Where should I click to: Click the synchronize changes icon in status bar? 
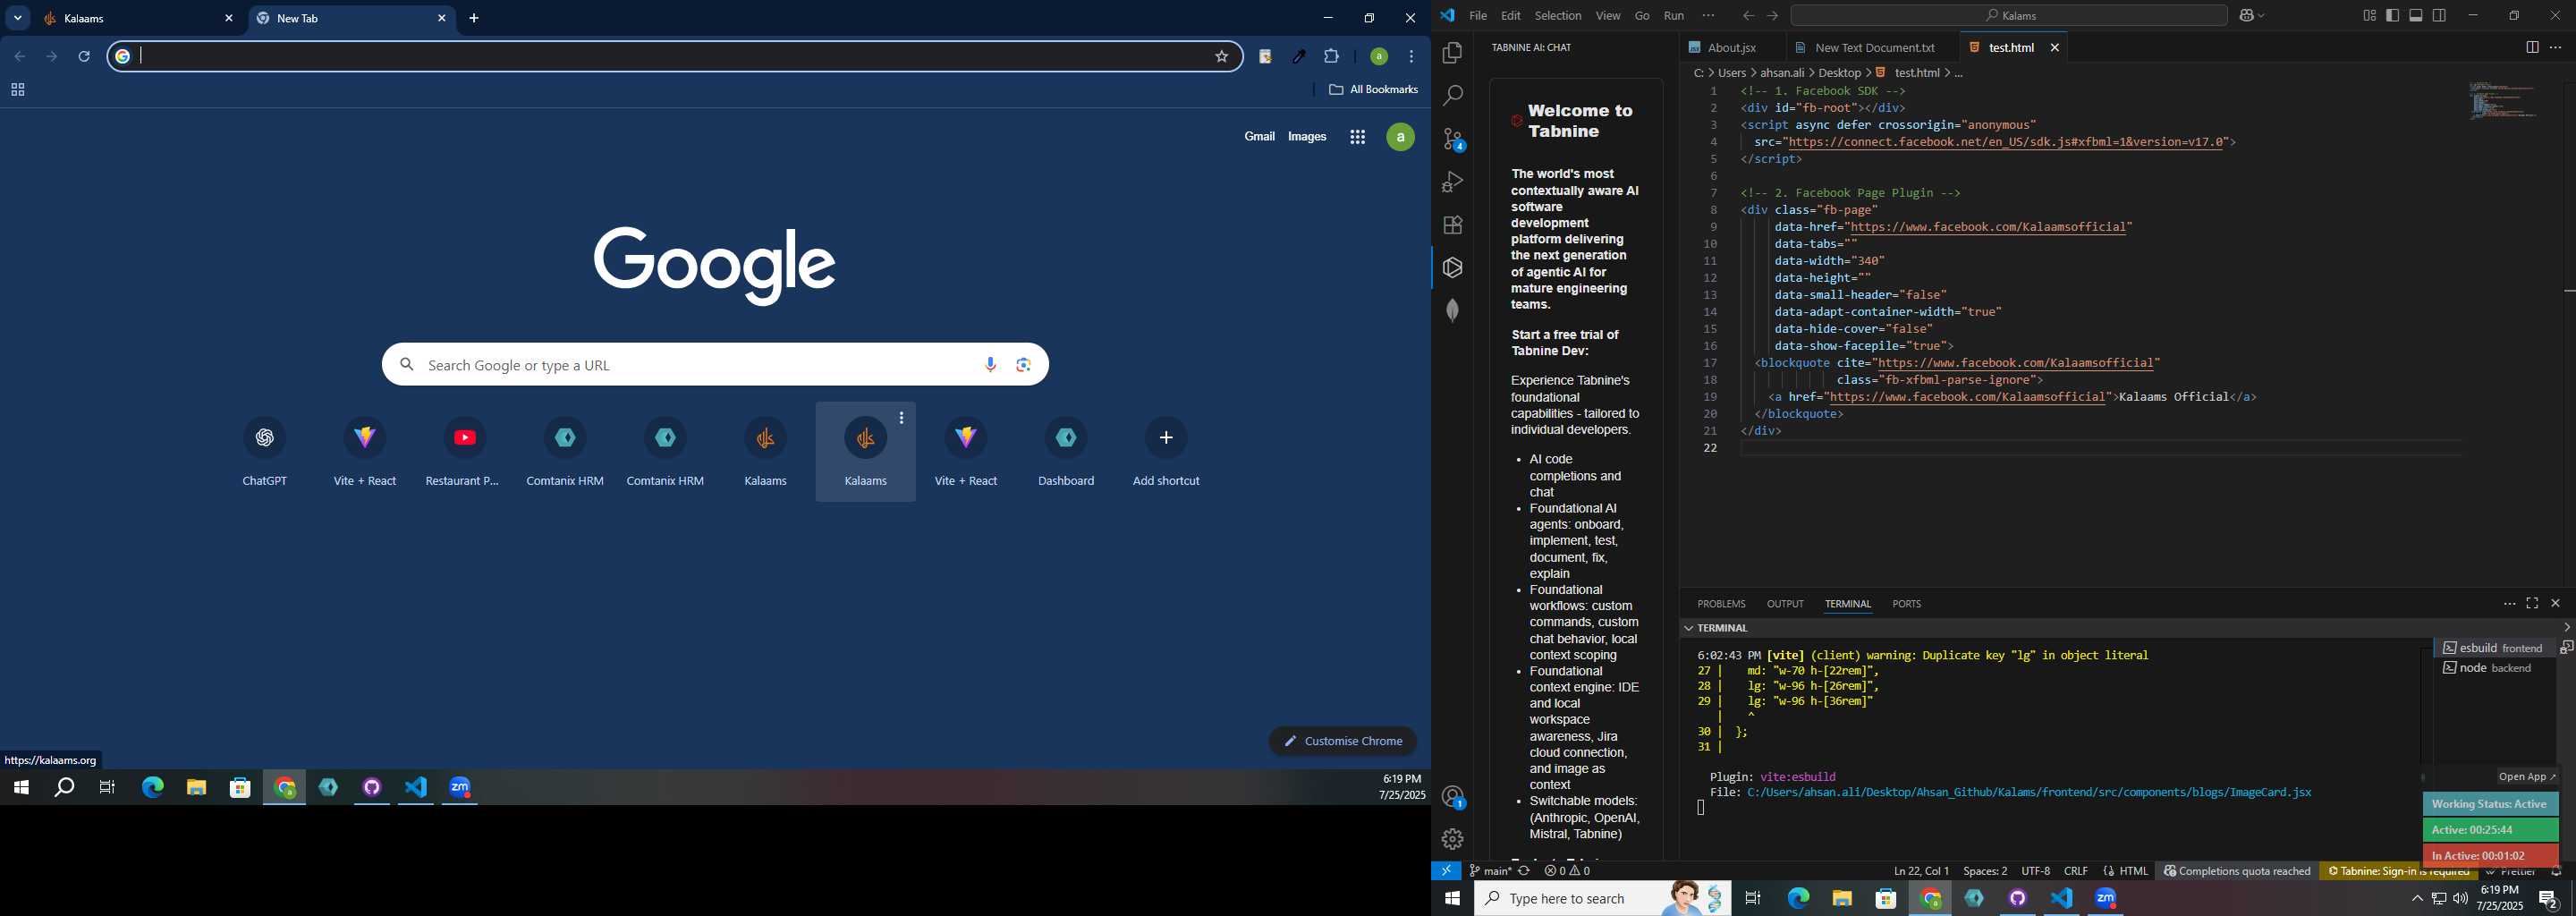tap(1524, 871)
